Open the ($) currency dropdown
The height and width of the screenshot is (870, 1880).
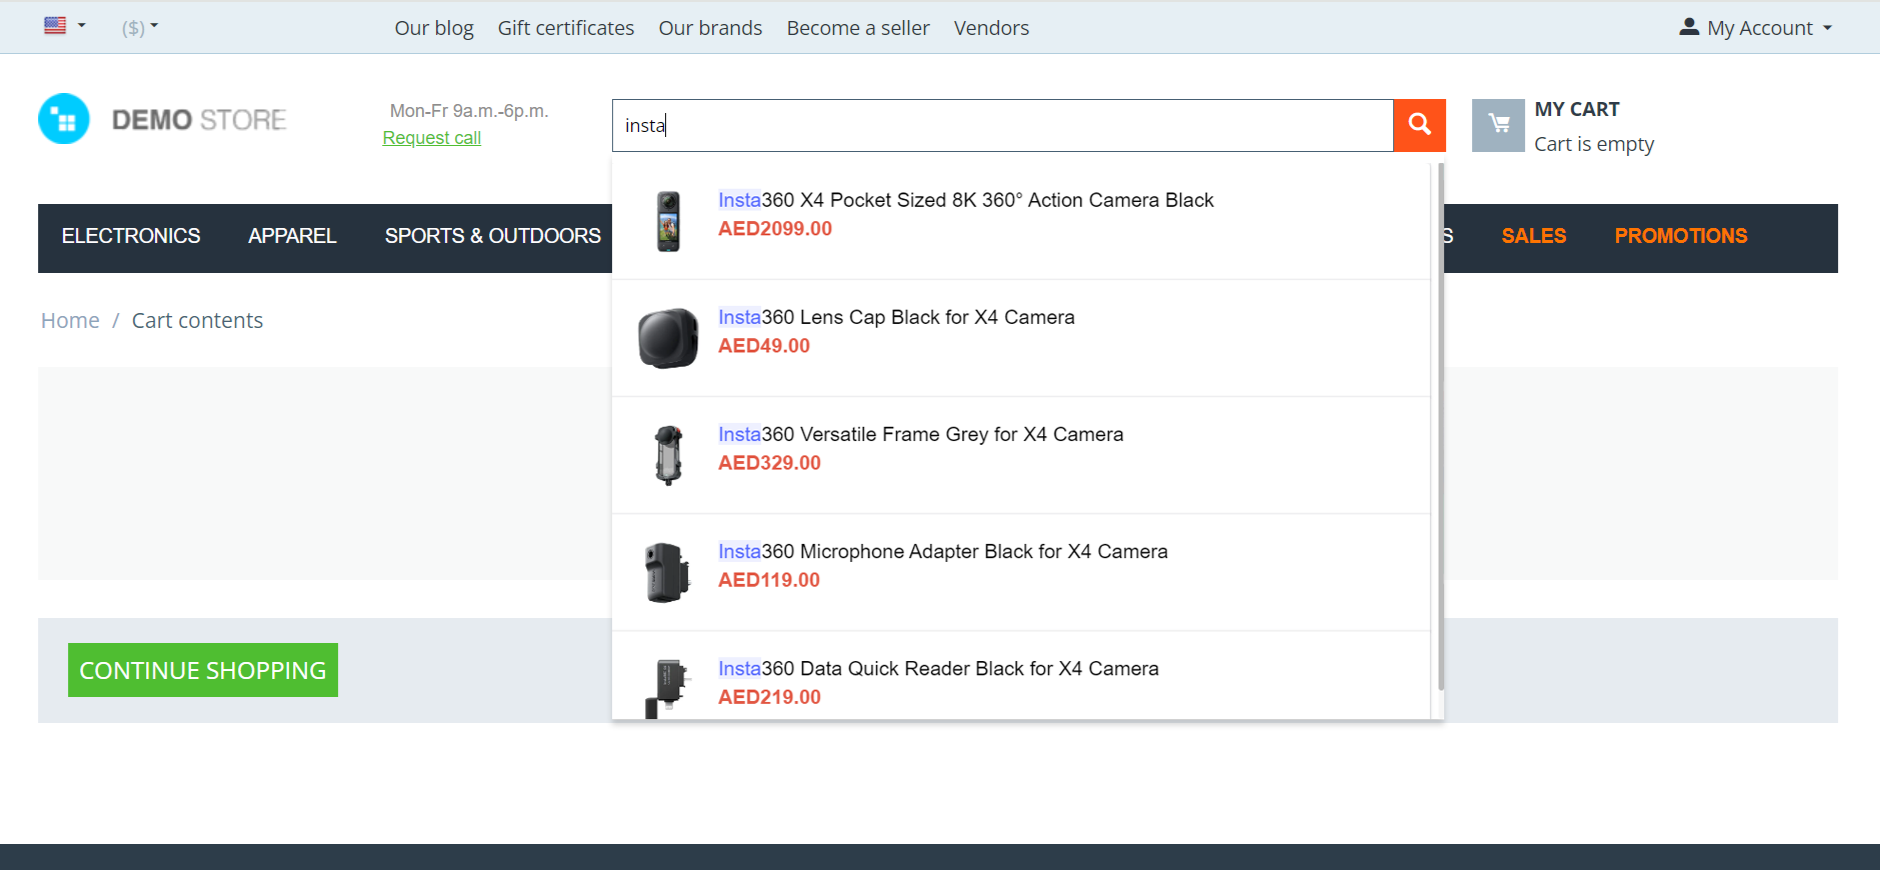(140, 28)
